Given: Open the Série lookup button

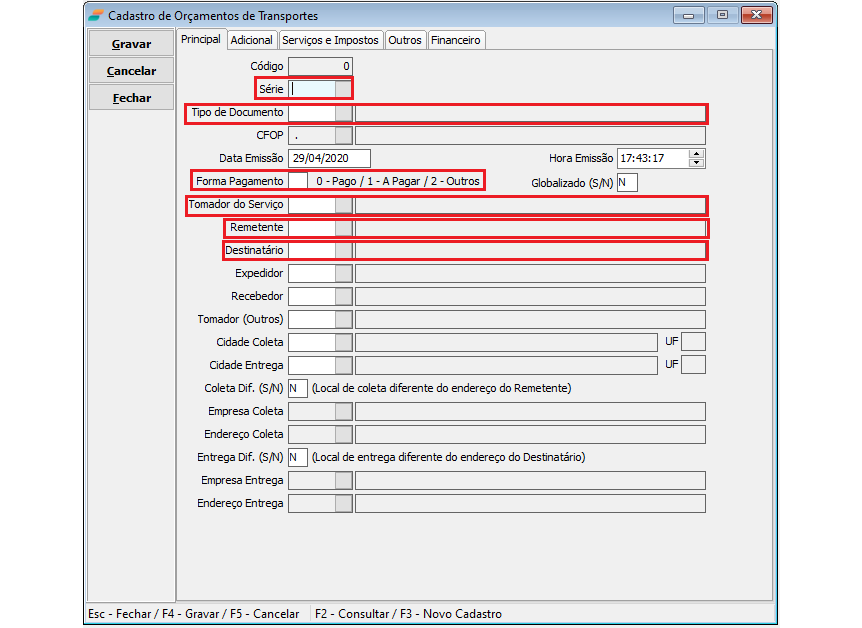Looking at the screenshot, I should click(343, 89).
